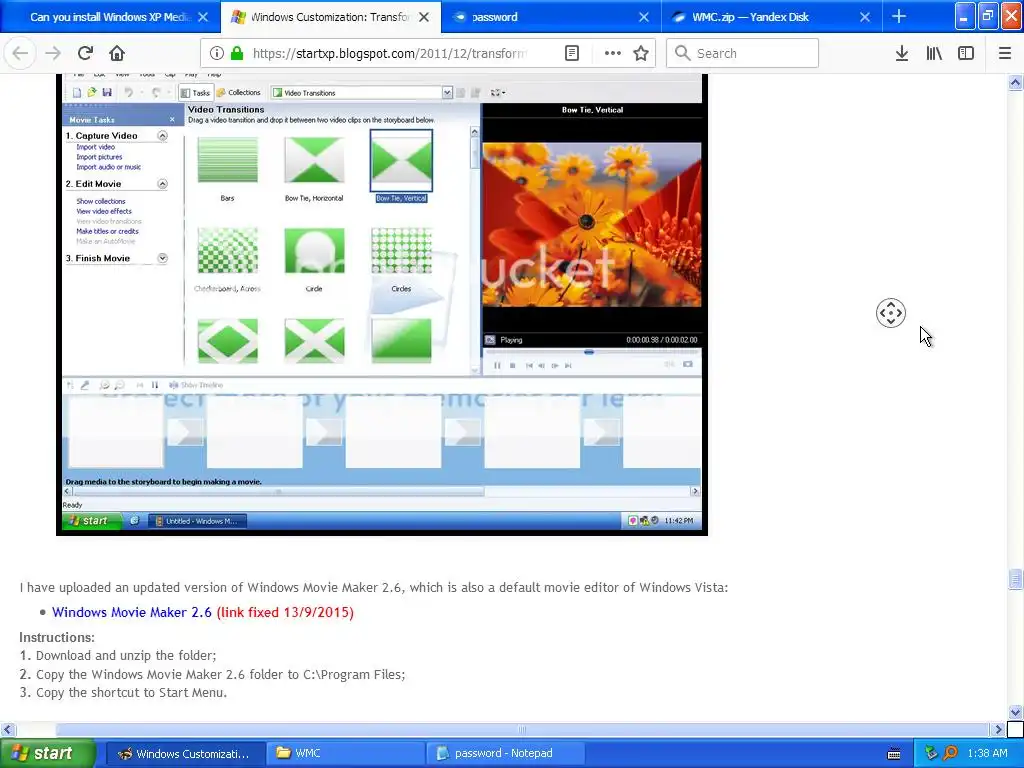The image size is (1024, 768).
Task: Activate the 'Windows Customizati...' taskbar button
Action: pos(185,753)
